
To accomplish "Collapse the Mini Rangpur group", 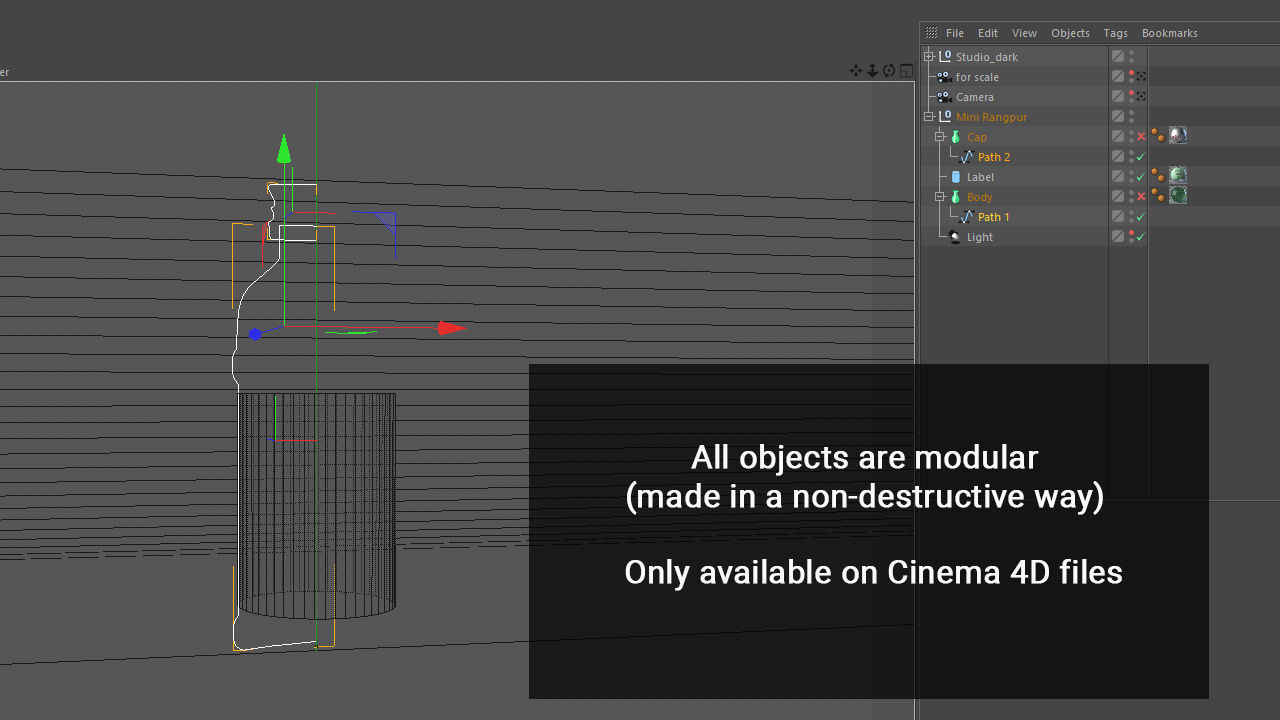I will tap(929, 117).
